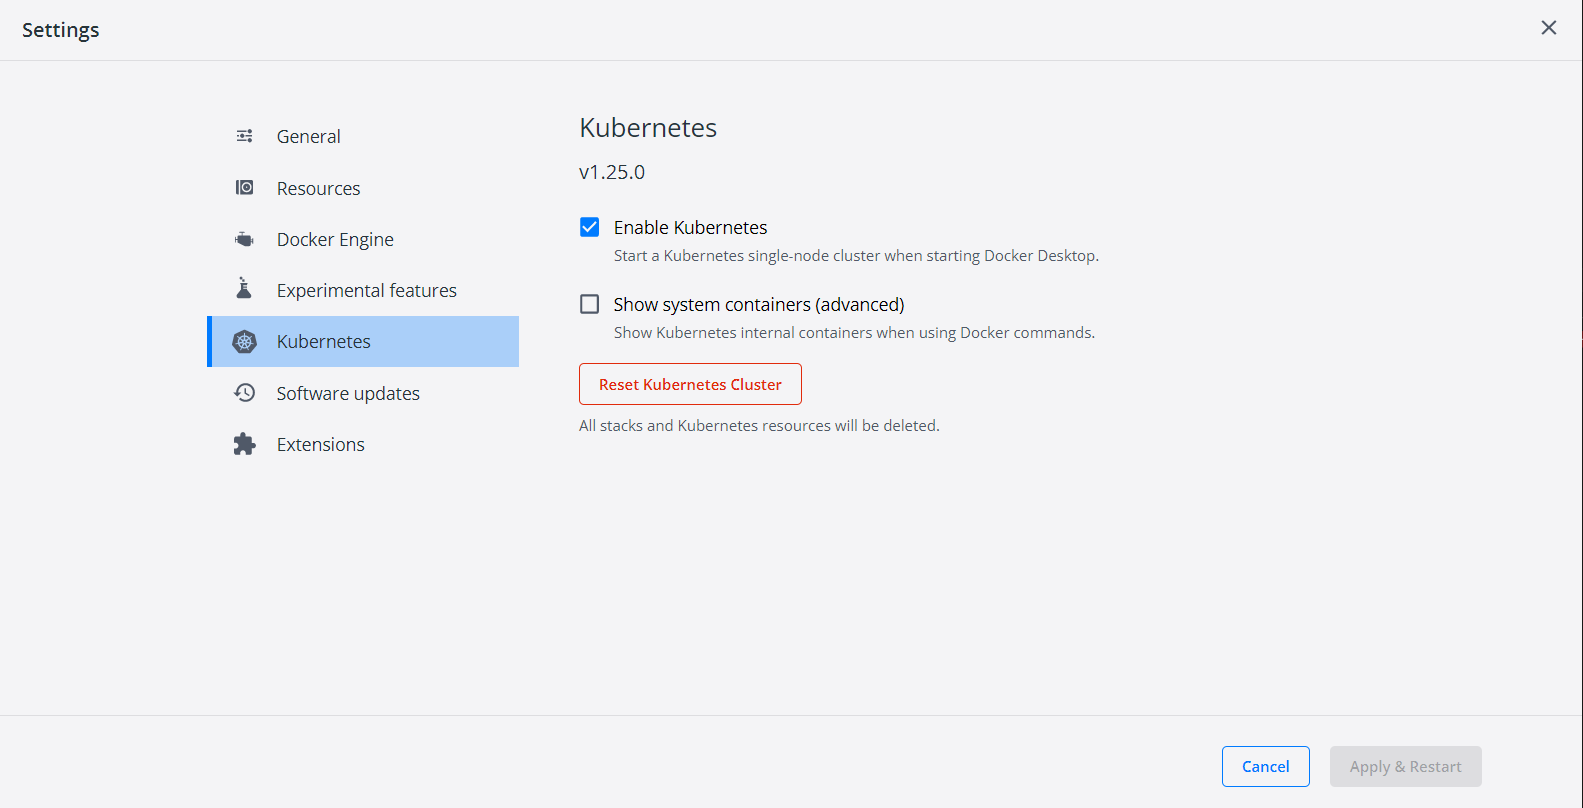Click the Kubernetes helm wheel icon
Image resolution: width=1583 pixels, height=808 pixels.
tap(244, 342)
